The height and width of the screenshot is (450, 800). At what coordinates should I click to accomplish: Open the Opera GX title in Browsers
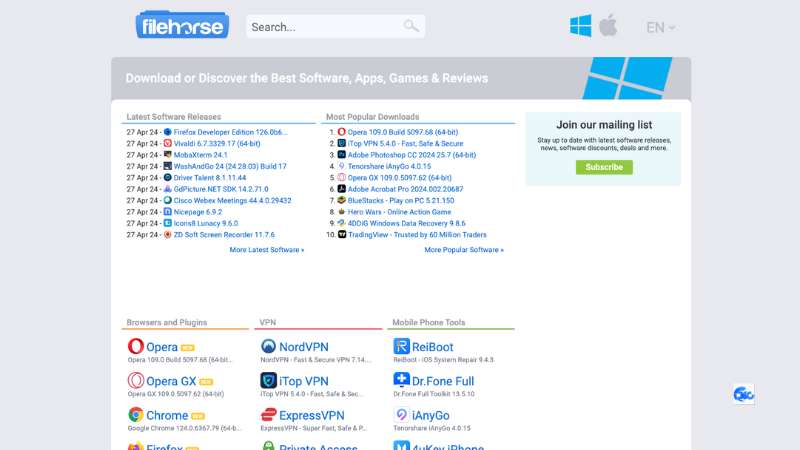171,381
